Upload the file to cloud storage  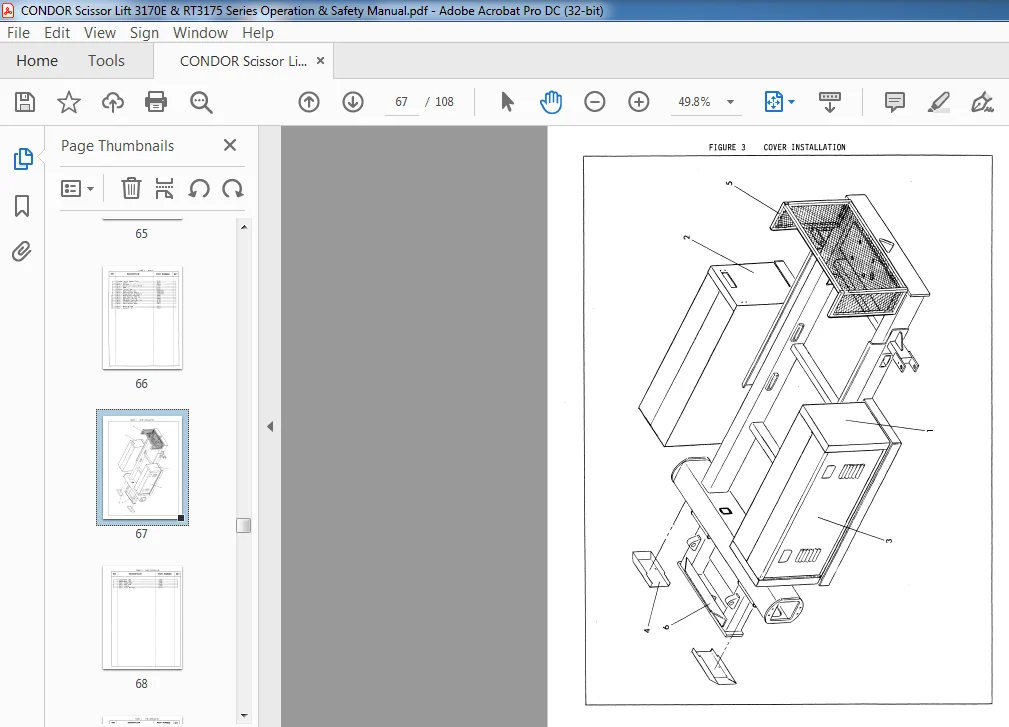click(113, 102)
